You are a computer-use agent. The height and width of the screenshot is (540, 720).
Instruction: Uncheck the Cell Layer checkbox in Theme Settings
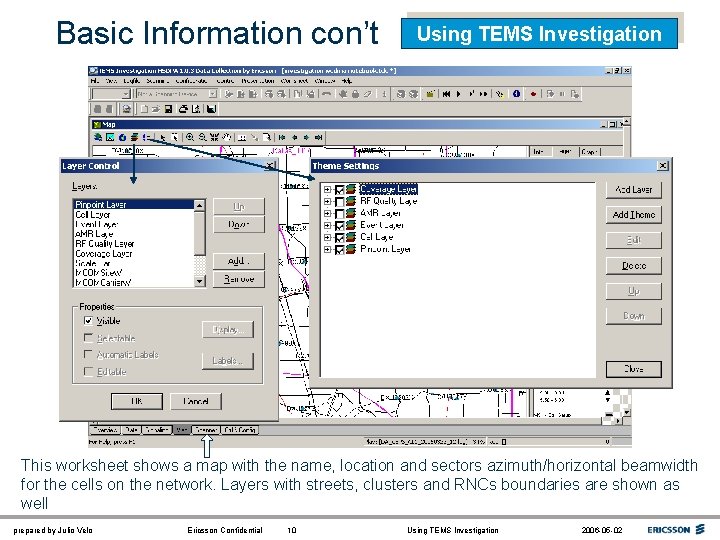pos(339,237)
